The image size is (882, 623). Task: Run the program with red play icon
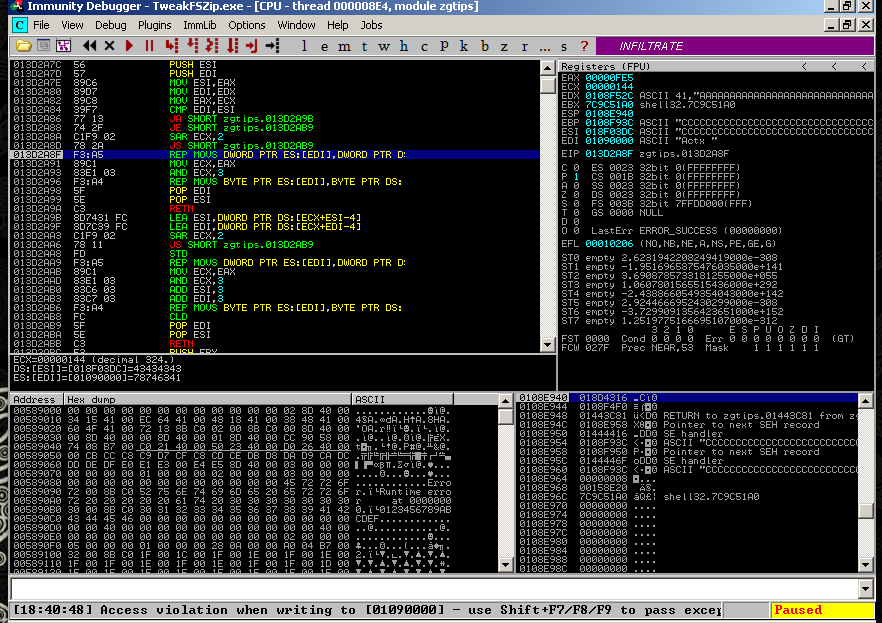129,46
